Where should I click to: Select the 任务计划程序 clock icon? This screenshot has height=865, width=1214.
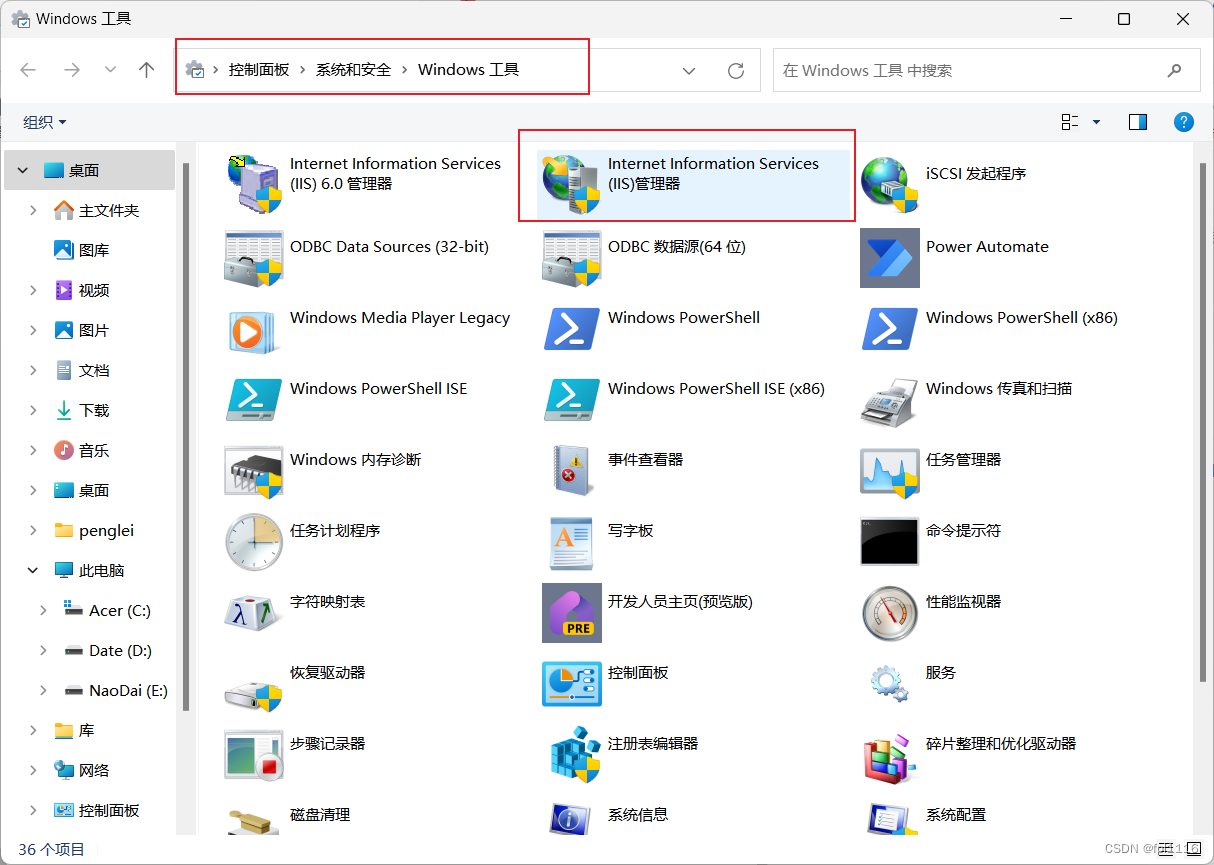coord(254,541)
